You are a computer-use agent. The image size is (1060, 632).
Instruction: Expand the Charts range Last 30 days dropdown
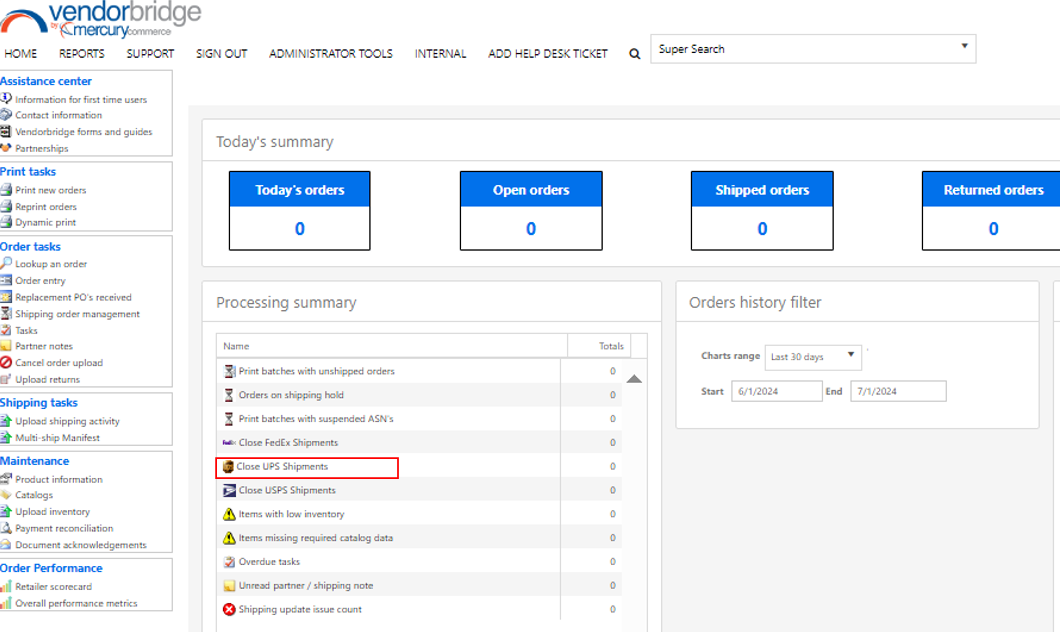(851, 354)
